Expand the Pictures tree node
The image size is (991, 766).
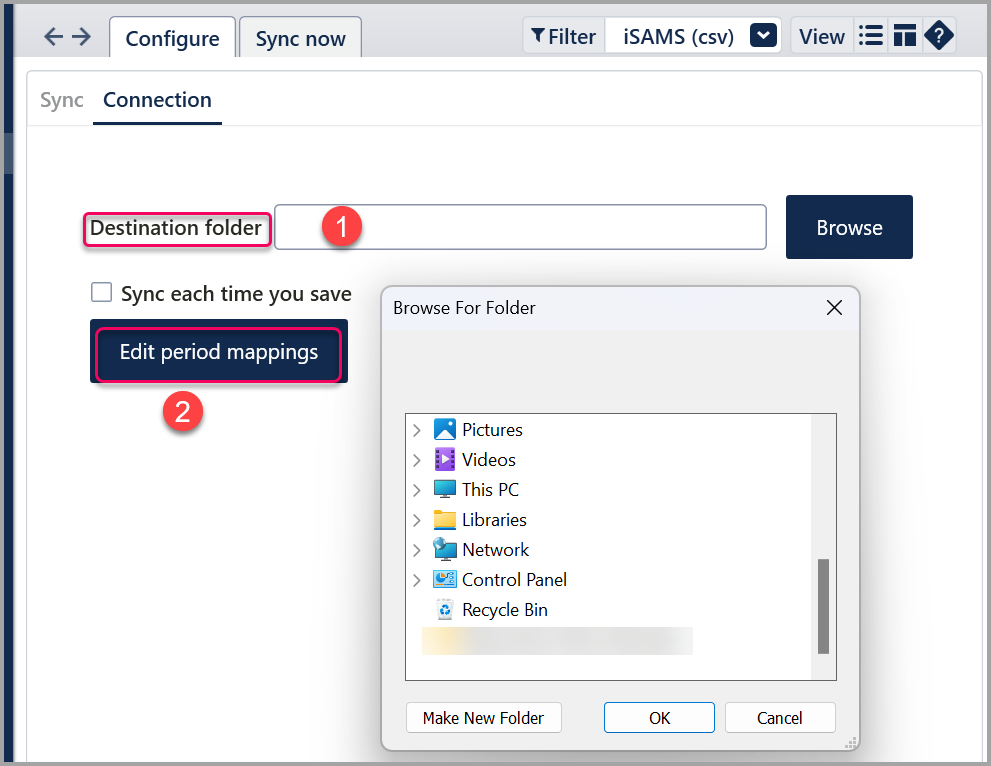416,430
